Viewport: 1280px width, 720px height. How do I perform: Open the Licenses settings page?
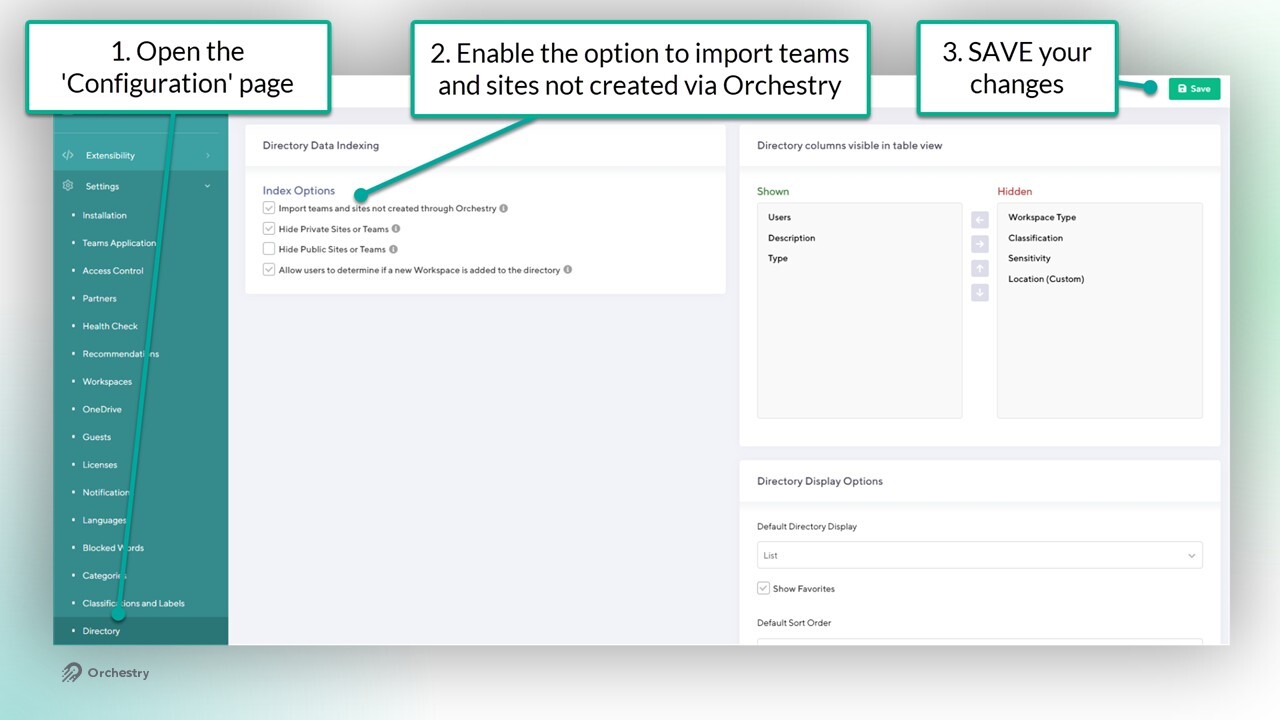coord(100,465)
